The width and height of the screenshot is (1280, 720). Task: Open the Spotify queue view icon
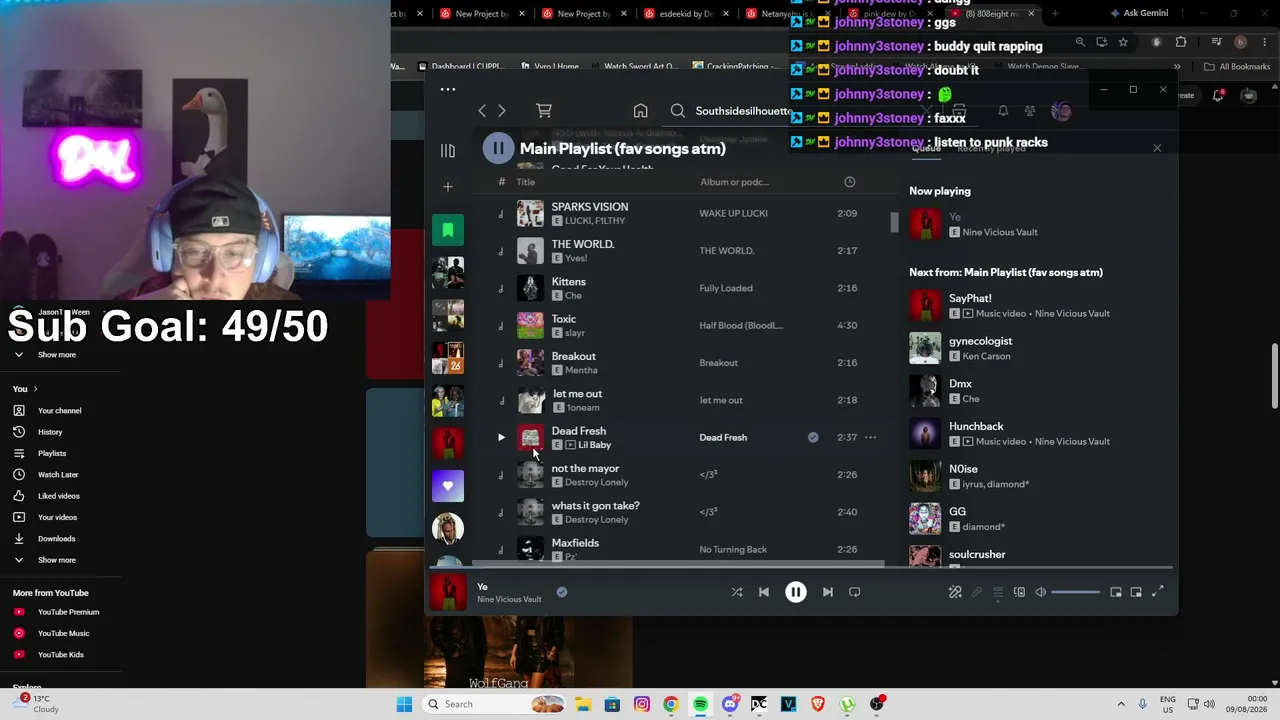coord(998,593)
